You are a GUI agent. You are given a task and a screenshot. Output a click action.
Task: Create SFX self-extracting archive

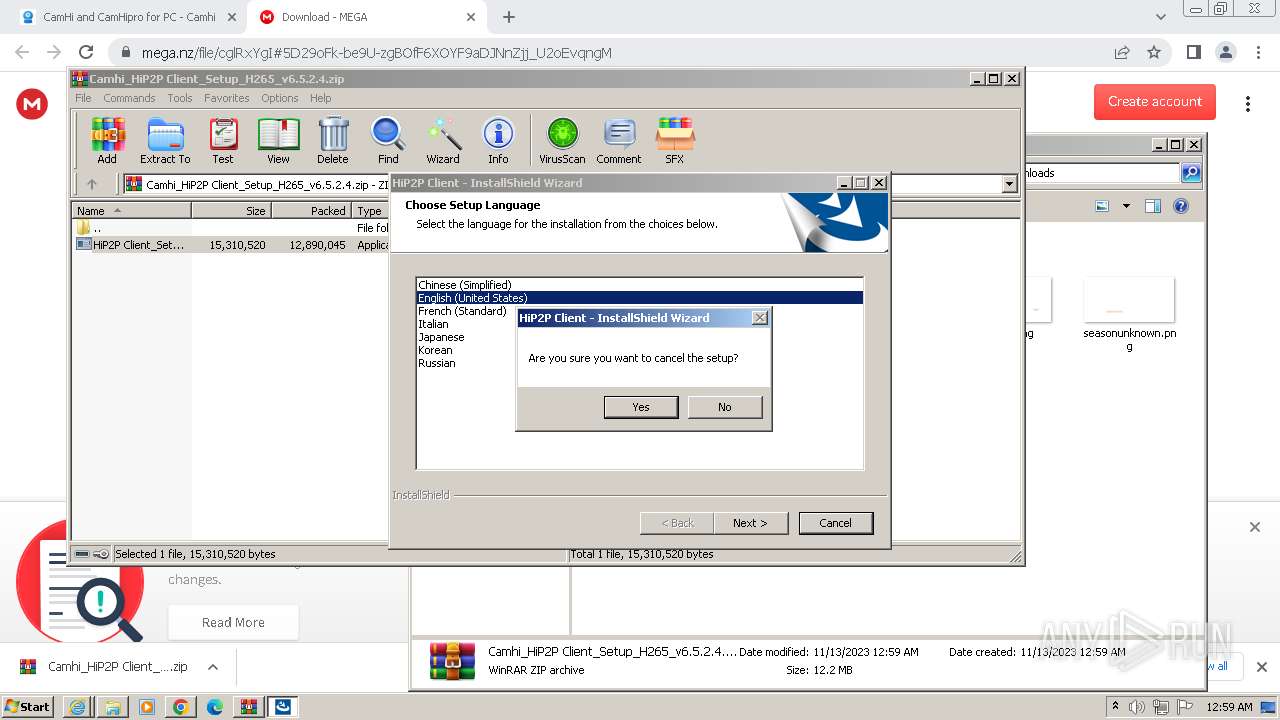(x=675, y=140)
